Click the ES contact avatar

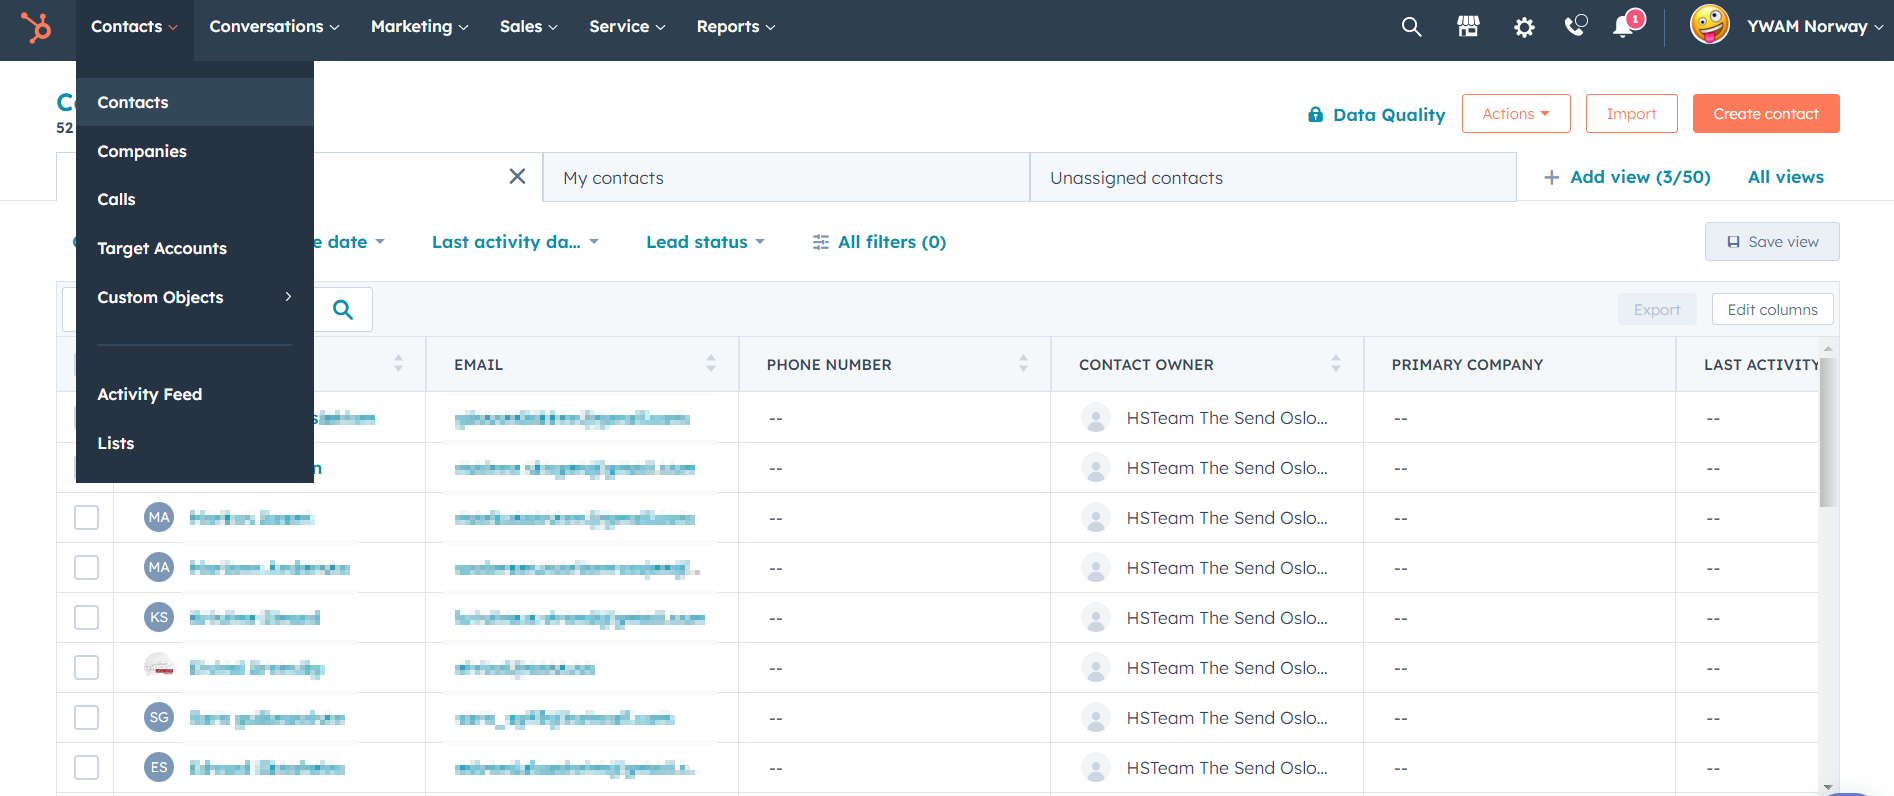(x=159, y=767)
